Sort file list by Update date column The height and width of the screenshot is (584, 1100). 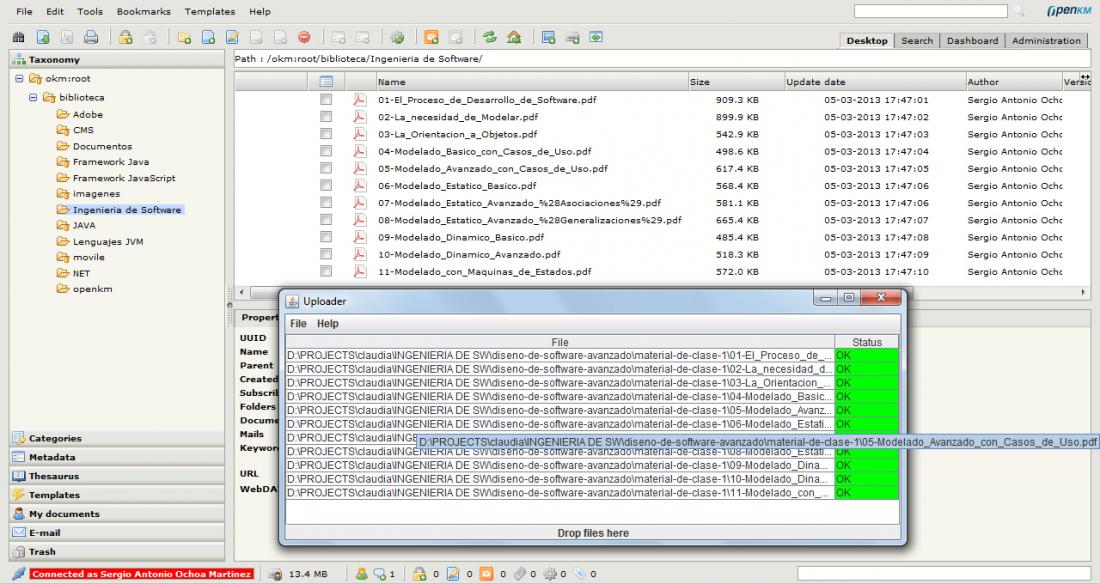coord(816,82)
